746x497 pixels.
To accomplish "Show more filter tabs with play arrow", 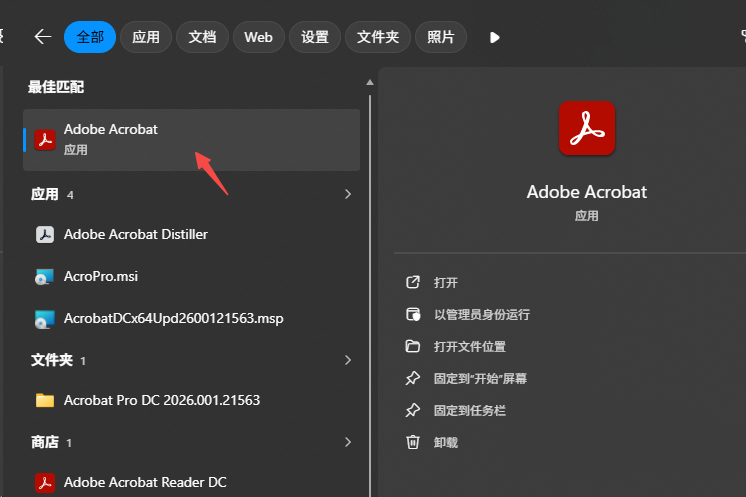I will point(495,38).
